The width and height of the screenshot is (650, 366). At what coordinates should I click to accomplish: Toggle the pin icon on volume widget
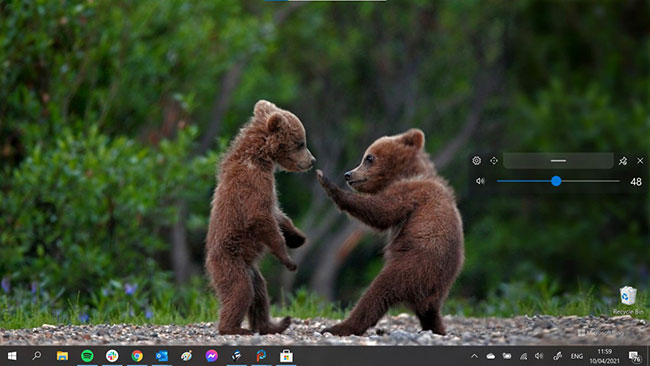pyautogui.click(x=623, y=161)
